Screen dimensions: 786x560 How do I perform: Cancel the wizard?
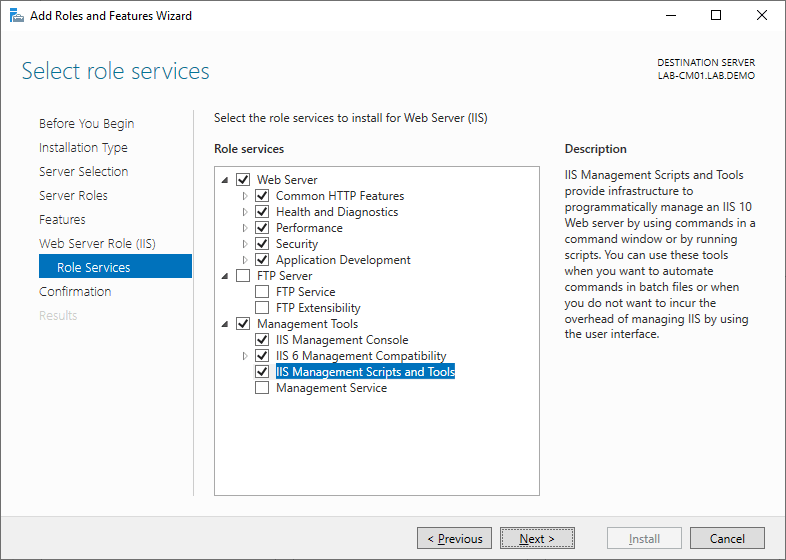[727, 538]
